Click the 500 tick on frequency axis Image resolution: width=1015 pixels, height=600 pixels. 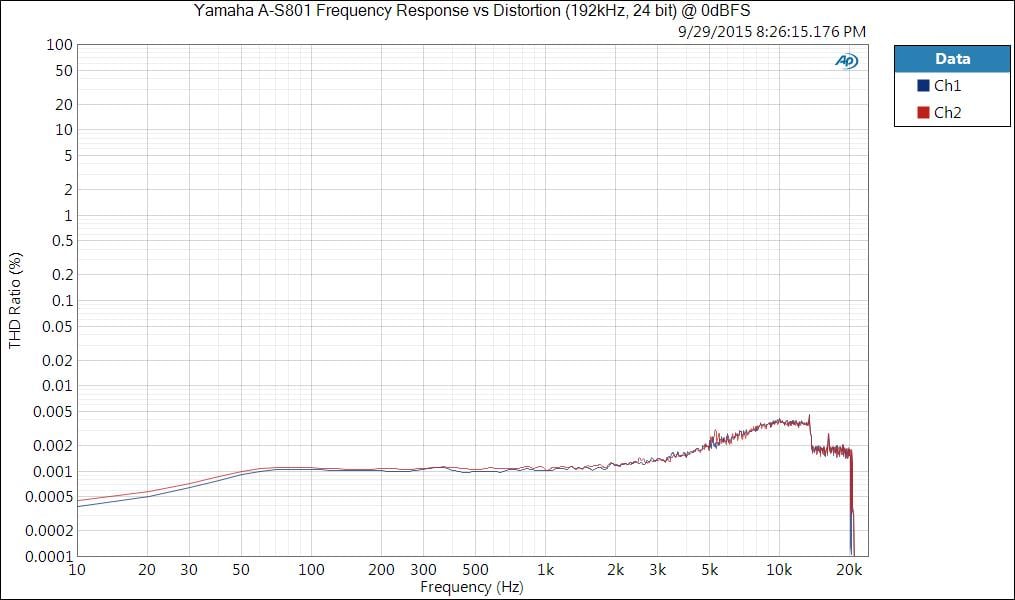475,570
